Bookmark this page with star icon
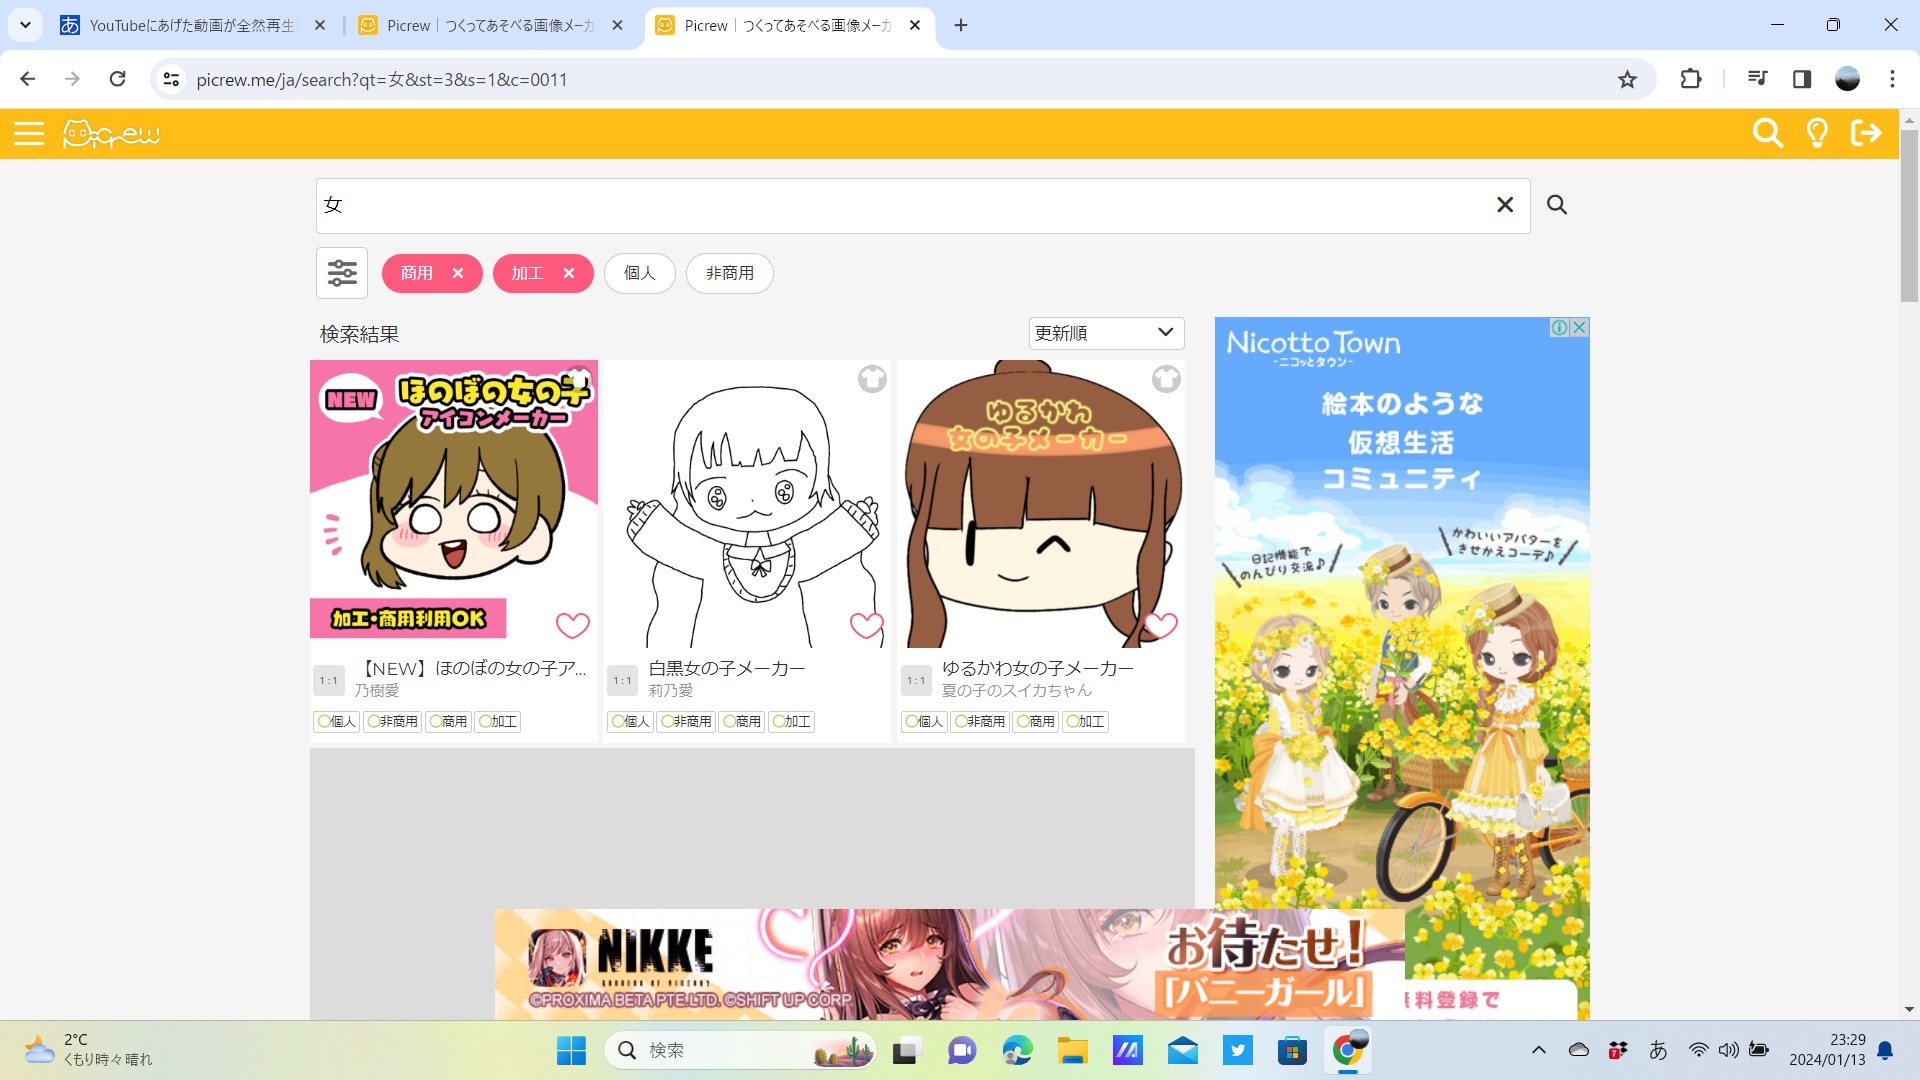 coord(1627,79)
